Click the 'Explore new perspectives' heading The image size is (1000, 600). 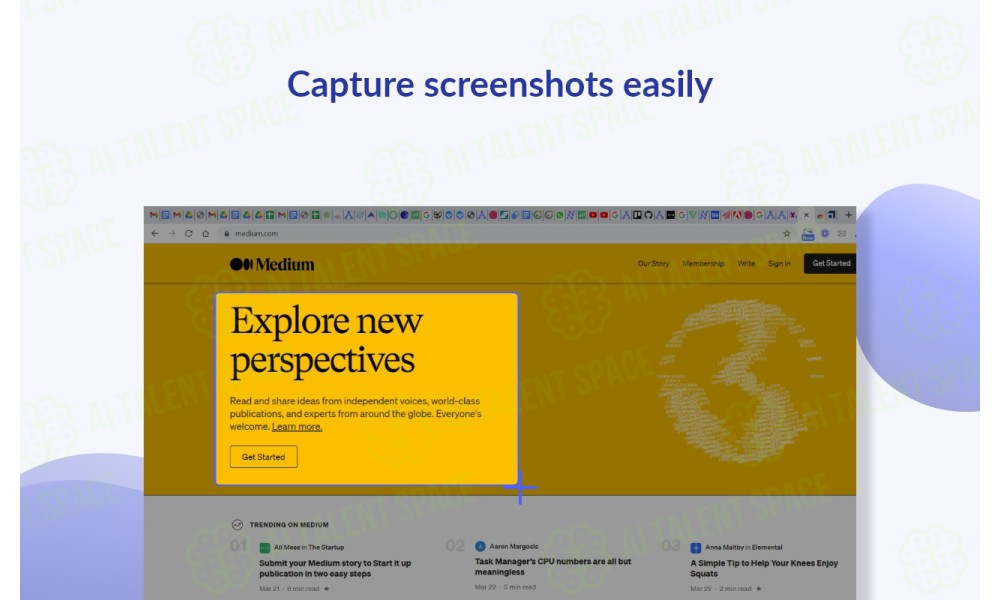(x=327, y=340)
